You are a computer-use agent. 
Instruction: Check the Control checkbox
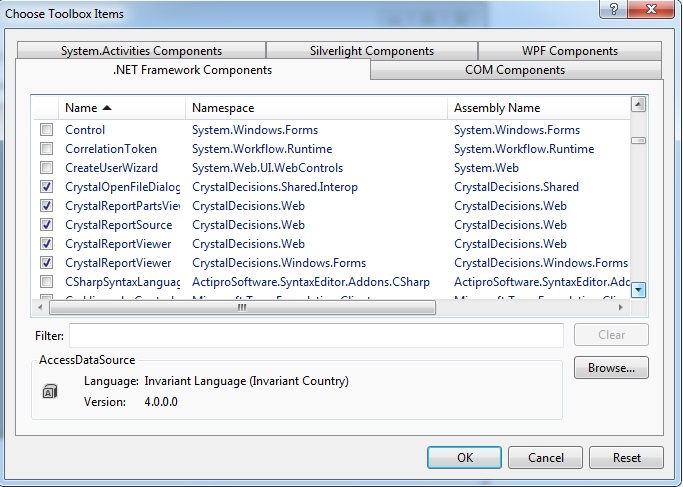coord(47,130)
